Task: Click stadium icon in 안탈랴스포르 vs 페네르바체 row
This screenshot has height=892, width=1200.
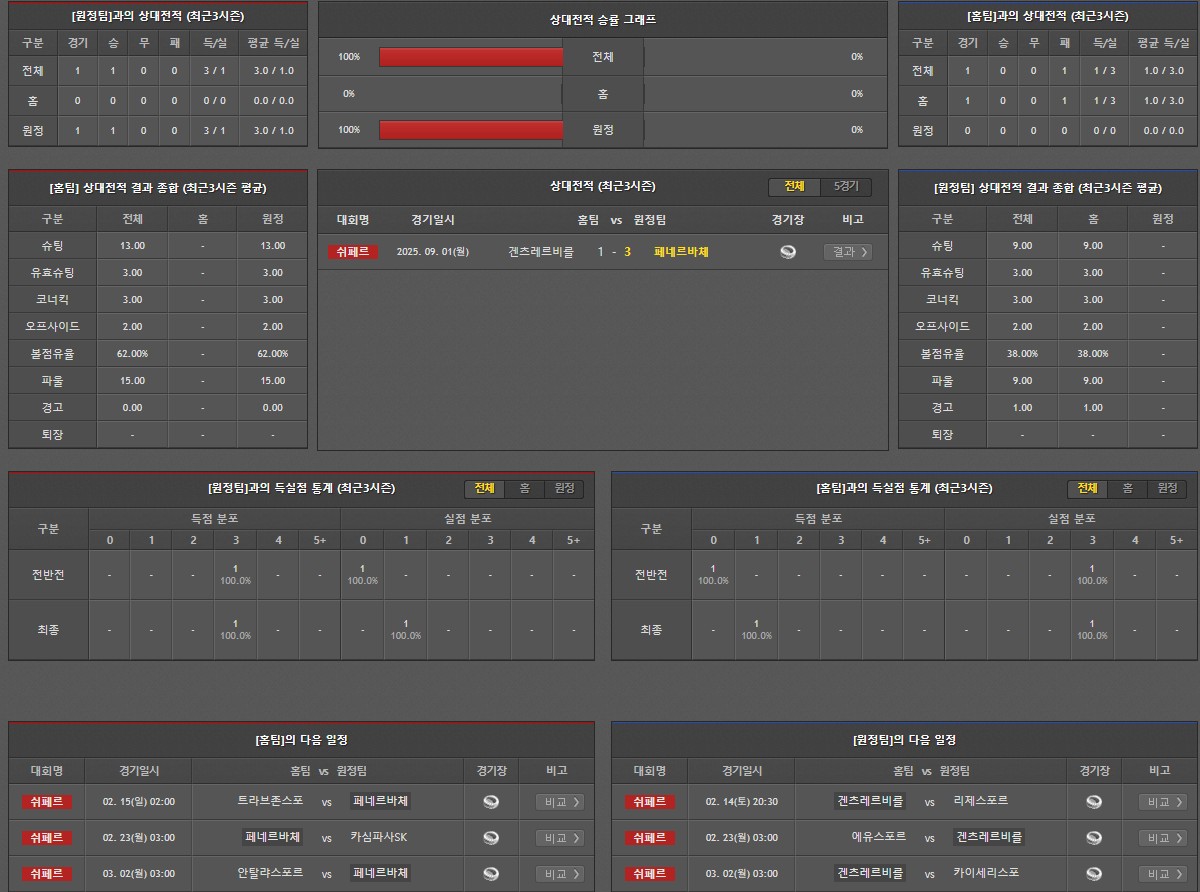Action: coord(491,874)
